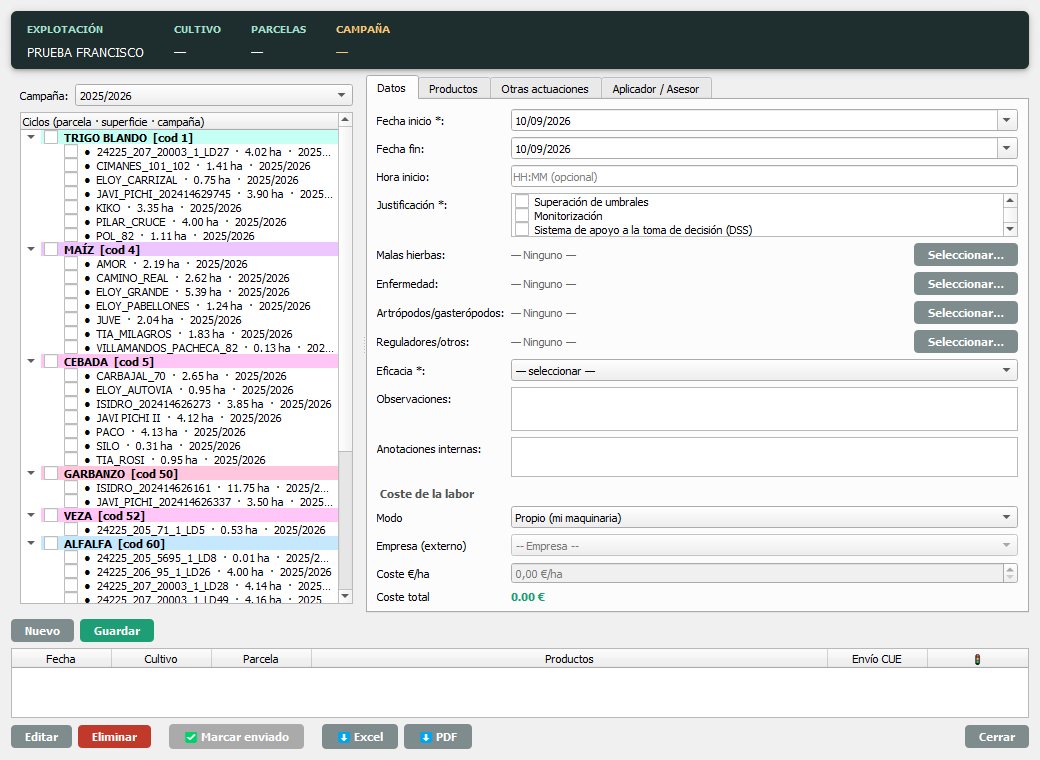Download the report using the PDF button
This screenshot has width=1040, height=760.
(x=438, y=737)
